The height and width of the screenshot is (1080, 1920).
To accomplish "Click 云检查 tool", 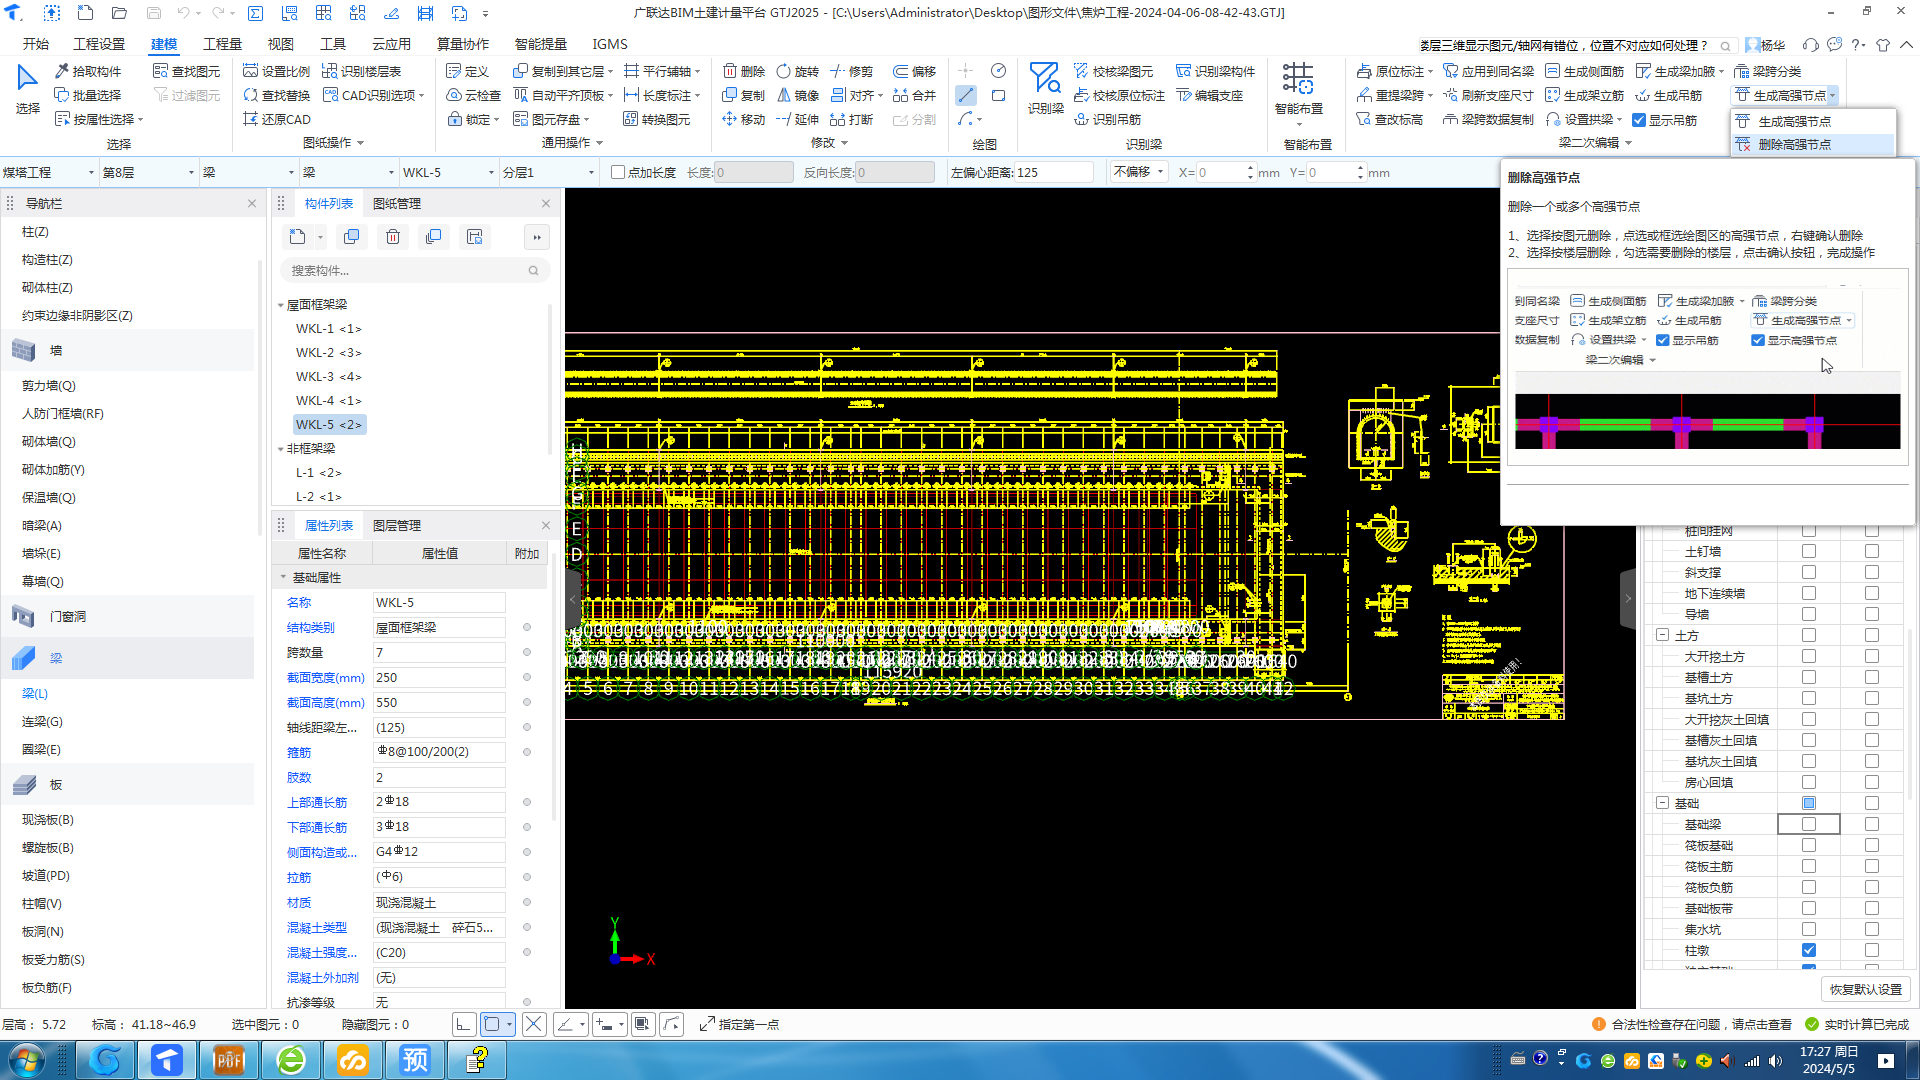I will [x=473, y=95].
